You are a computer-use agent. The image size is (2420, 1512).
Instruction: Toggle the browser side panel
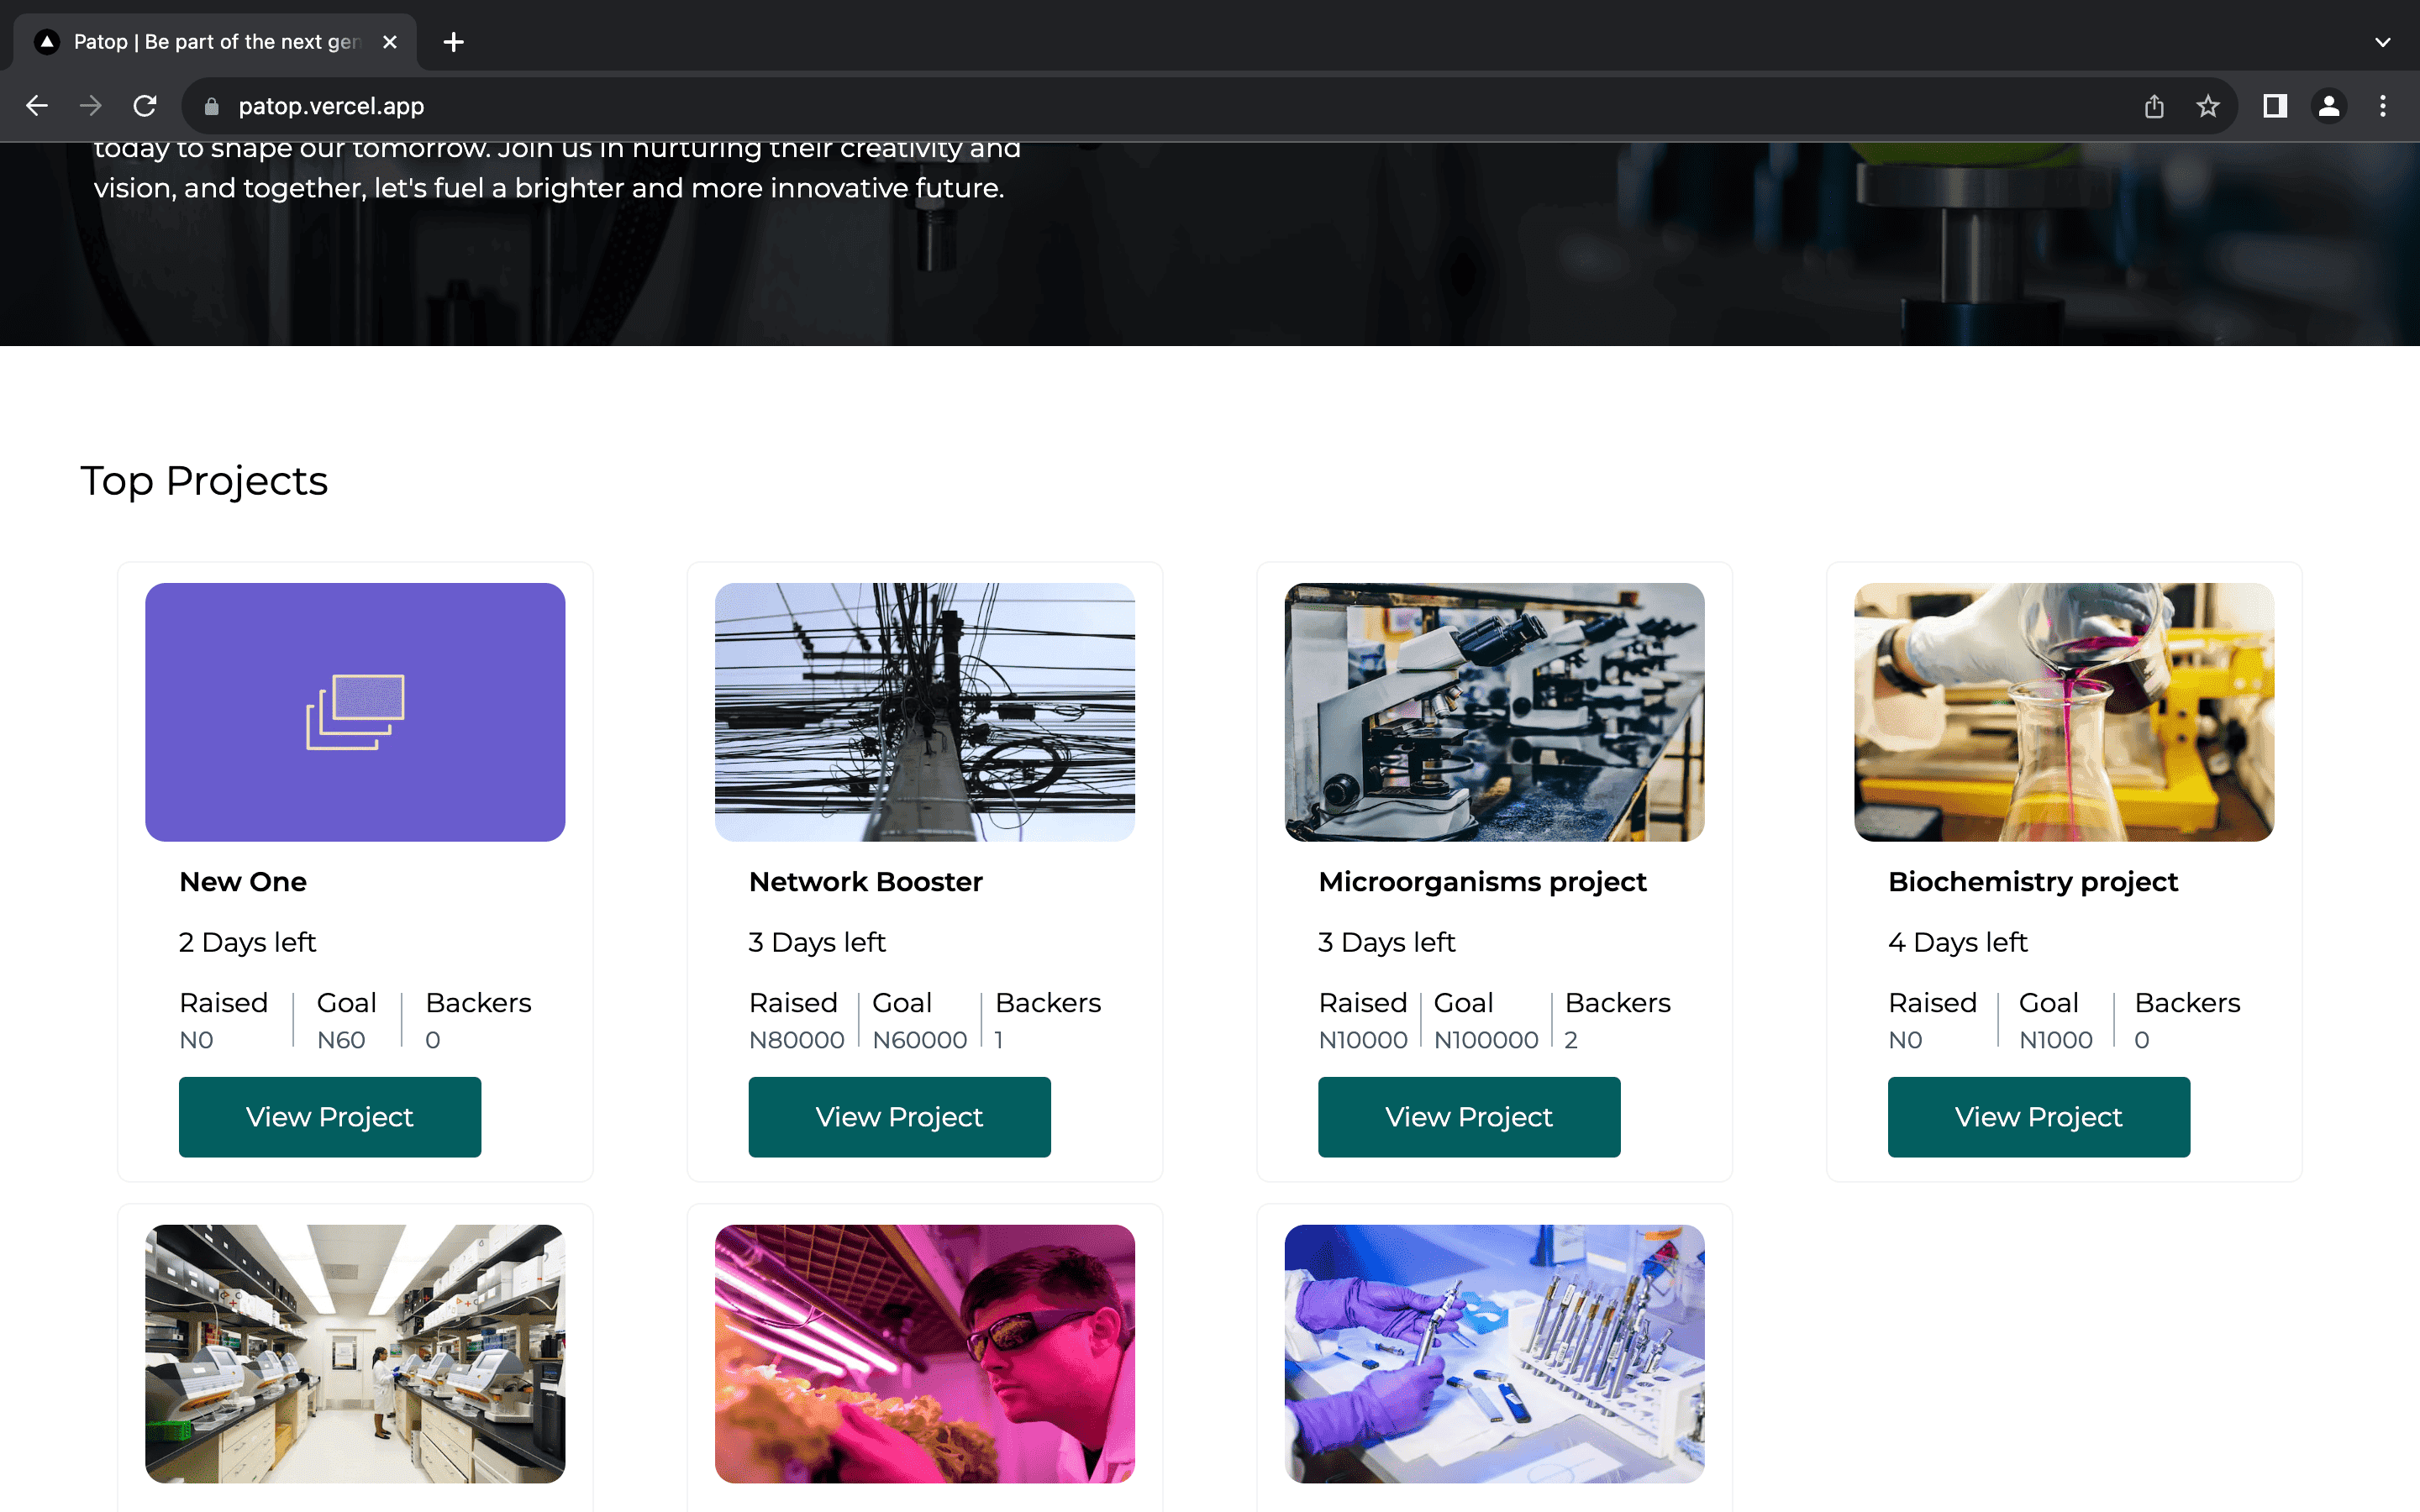[x=2275, y=106]
